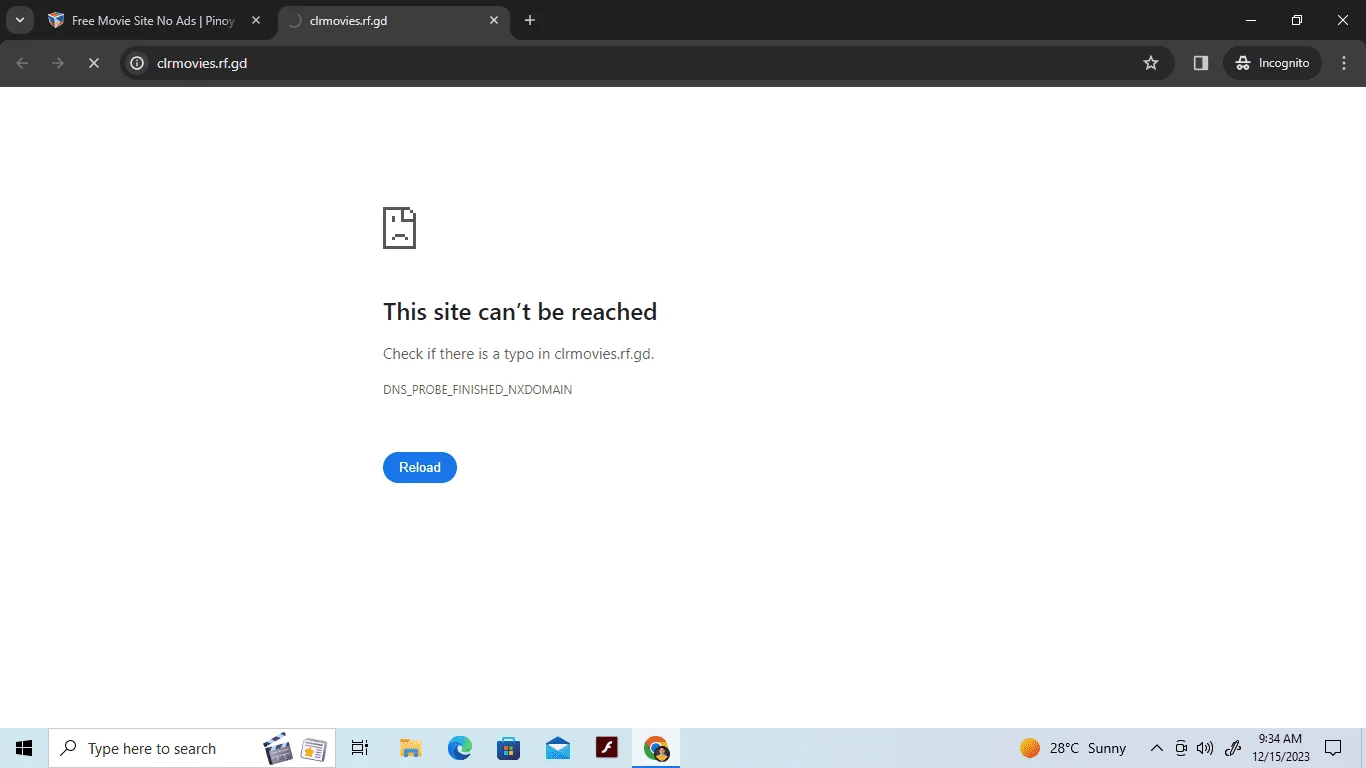This screenshot has width=1366, height=768.
Task: Launch File Explorer from the taskbar
Action: [x=410, y=748]
